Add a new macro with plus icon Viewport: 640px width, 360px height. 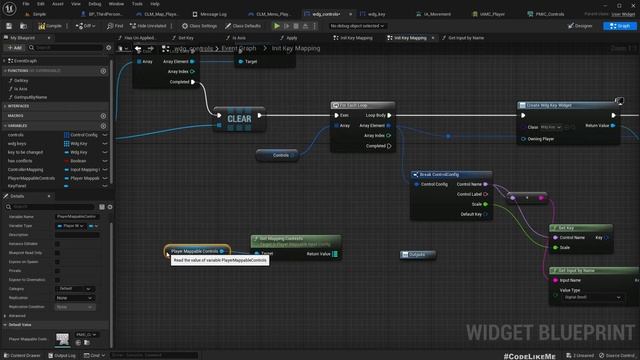point(103,116)
